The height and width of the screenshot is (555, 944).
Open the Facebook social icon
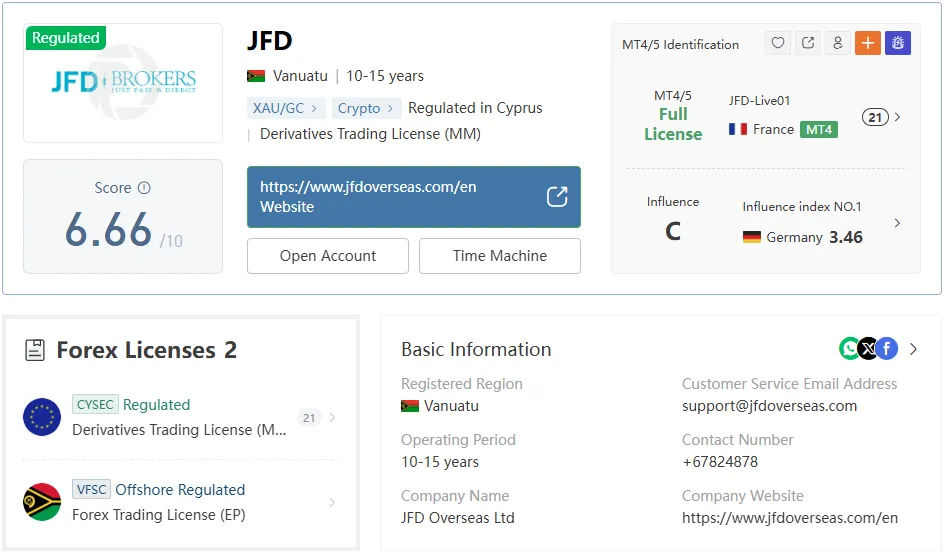click(x=887, y=349)
